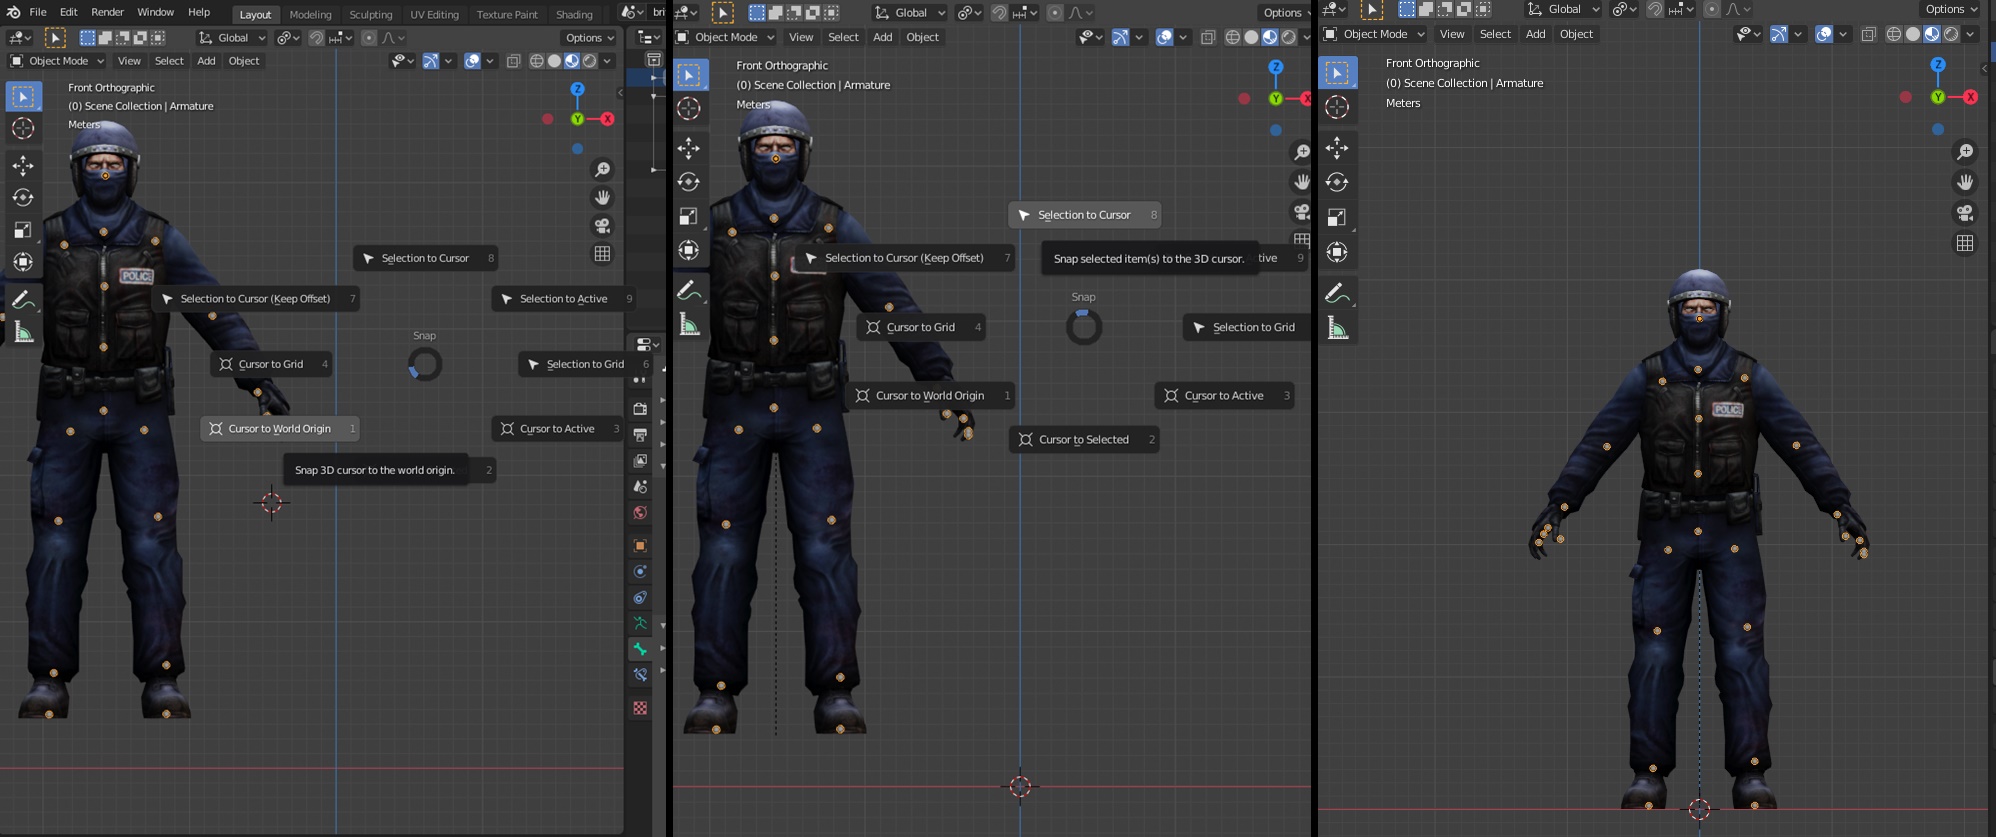Toggle gizmo display in the middle viewport header
The height and width of the screenshot is (837, 1996).
pyautogui.click(x=1120, y=37)
